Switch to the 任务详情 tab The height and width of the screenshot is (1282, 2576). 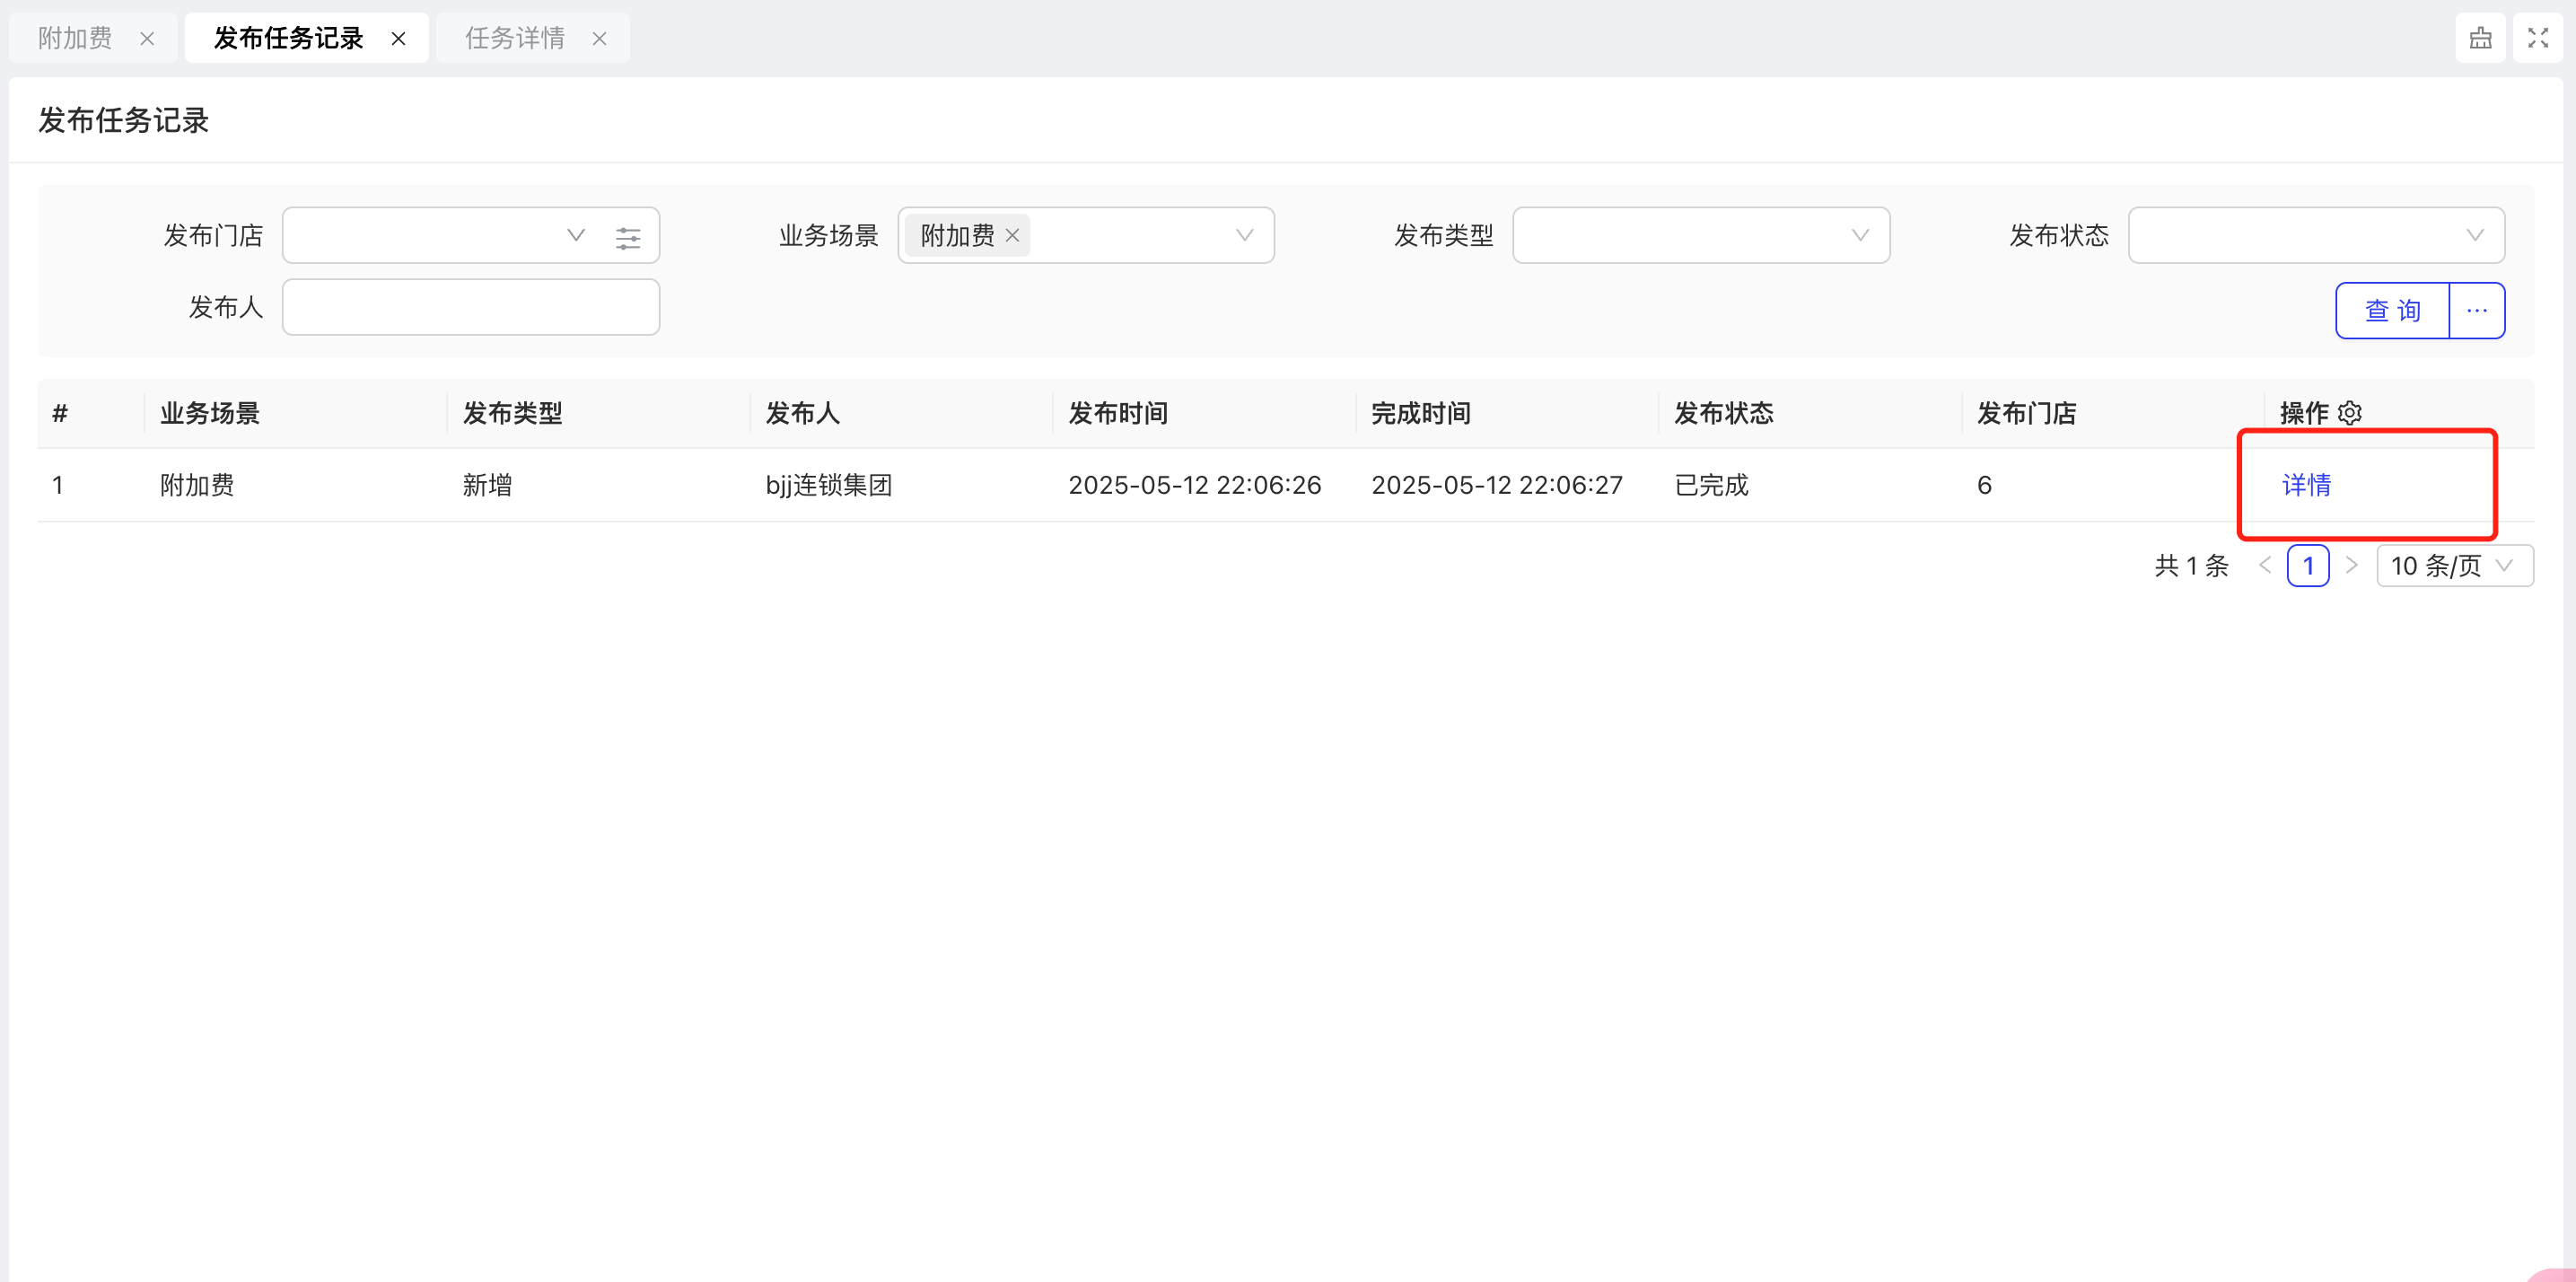click(x=515, y=38)
